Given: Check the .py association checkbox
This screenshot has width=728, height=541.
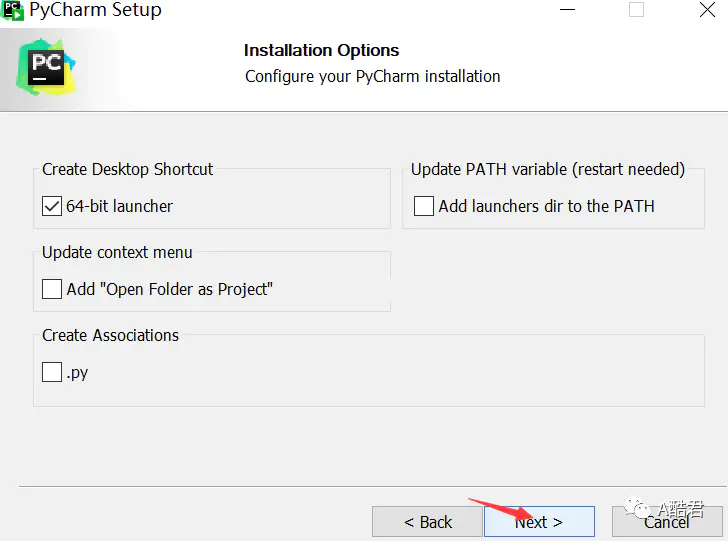Looking at the screenshot, I should pos(52,373).
